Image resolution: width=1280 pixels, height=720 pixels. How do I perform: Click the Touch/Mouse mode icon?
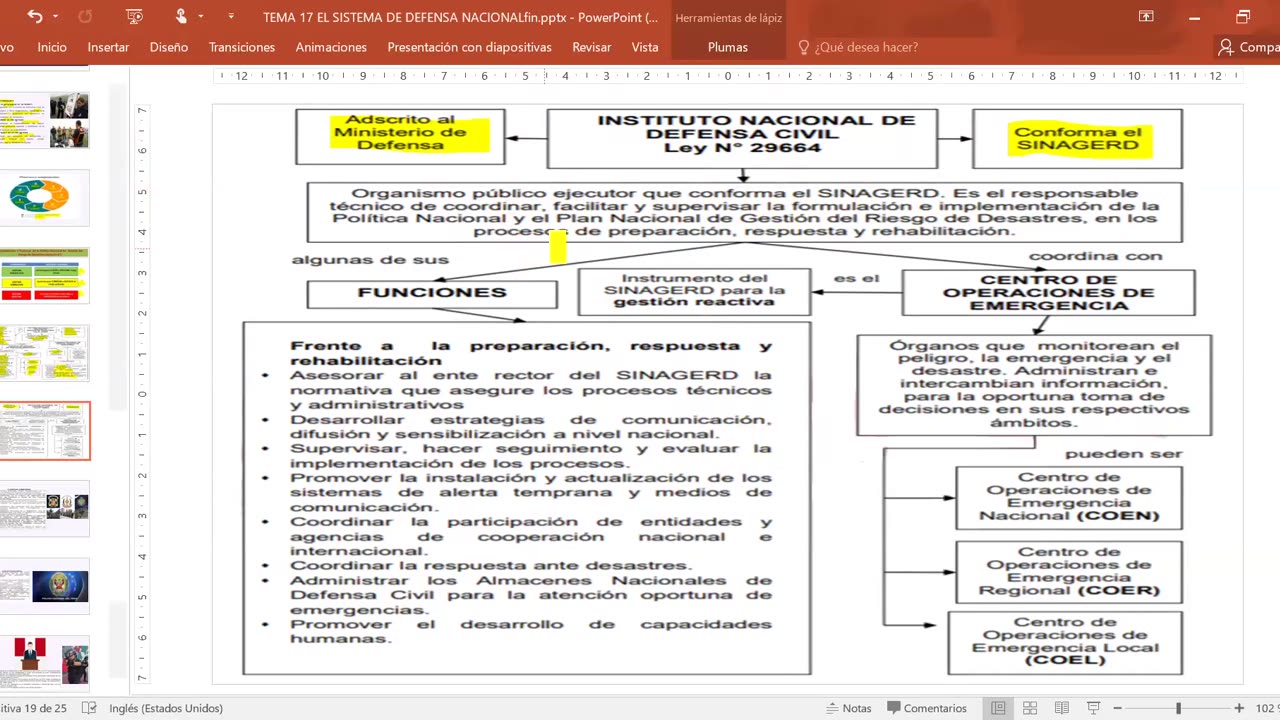tap(181, 17)
